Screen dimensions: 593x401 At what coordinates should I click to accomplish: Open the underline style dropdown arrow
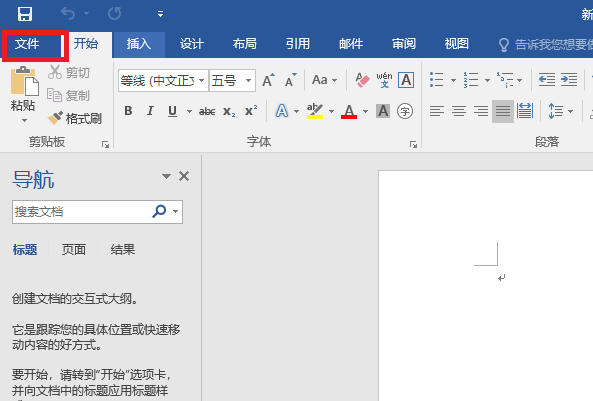click(x=189, y=111)
